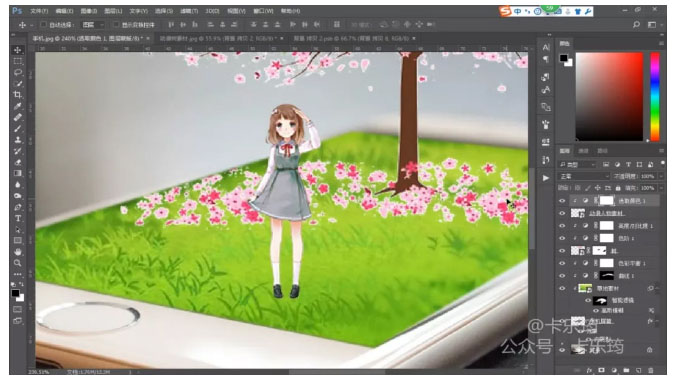Open the 滤镜(T) menu
Screen dimensions: 675x378
pyautogui.click(x=189, y=11)
